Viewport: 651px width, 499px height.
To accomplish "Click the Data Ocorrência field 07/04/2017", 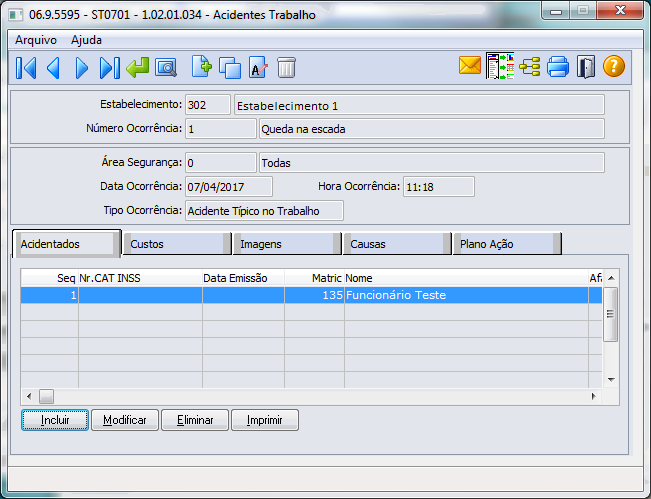I will click(229, 187).
